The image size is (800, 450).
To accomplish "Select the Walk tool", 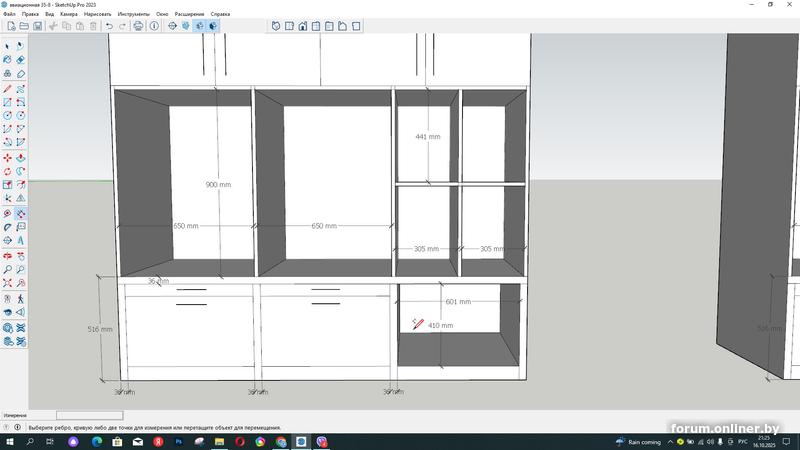I will (x=20, y=298).
